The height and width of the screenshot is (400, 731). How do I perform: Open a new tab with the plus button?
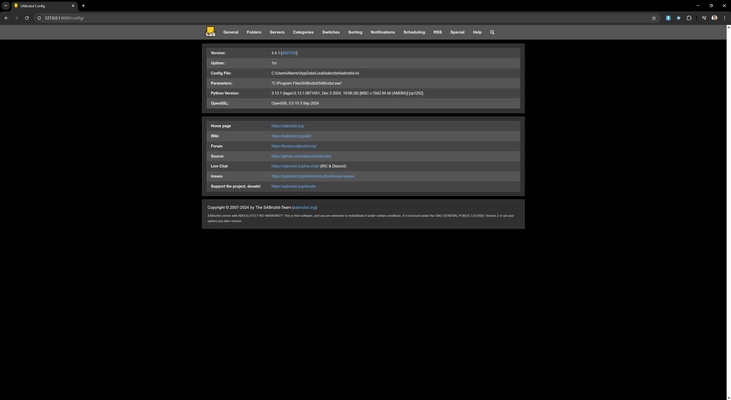pyautogui.click(x=83, y=6)
